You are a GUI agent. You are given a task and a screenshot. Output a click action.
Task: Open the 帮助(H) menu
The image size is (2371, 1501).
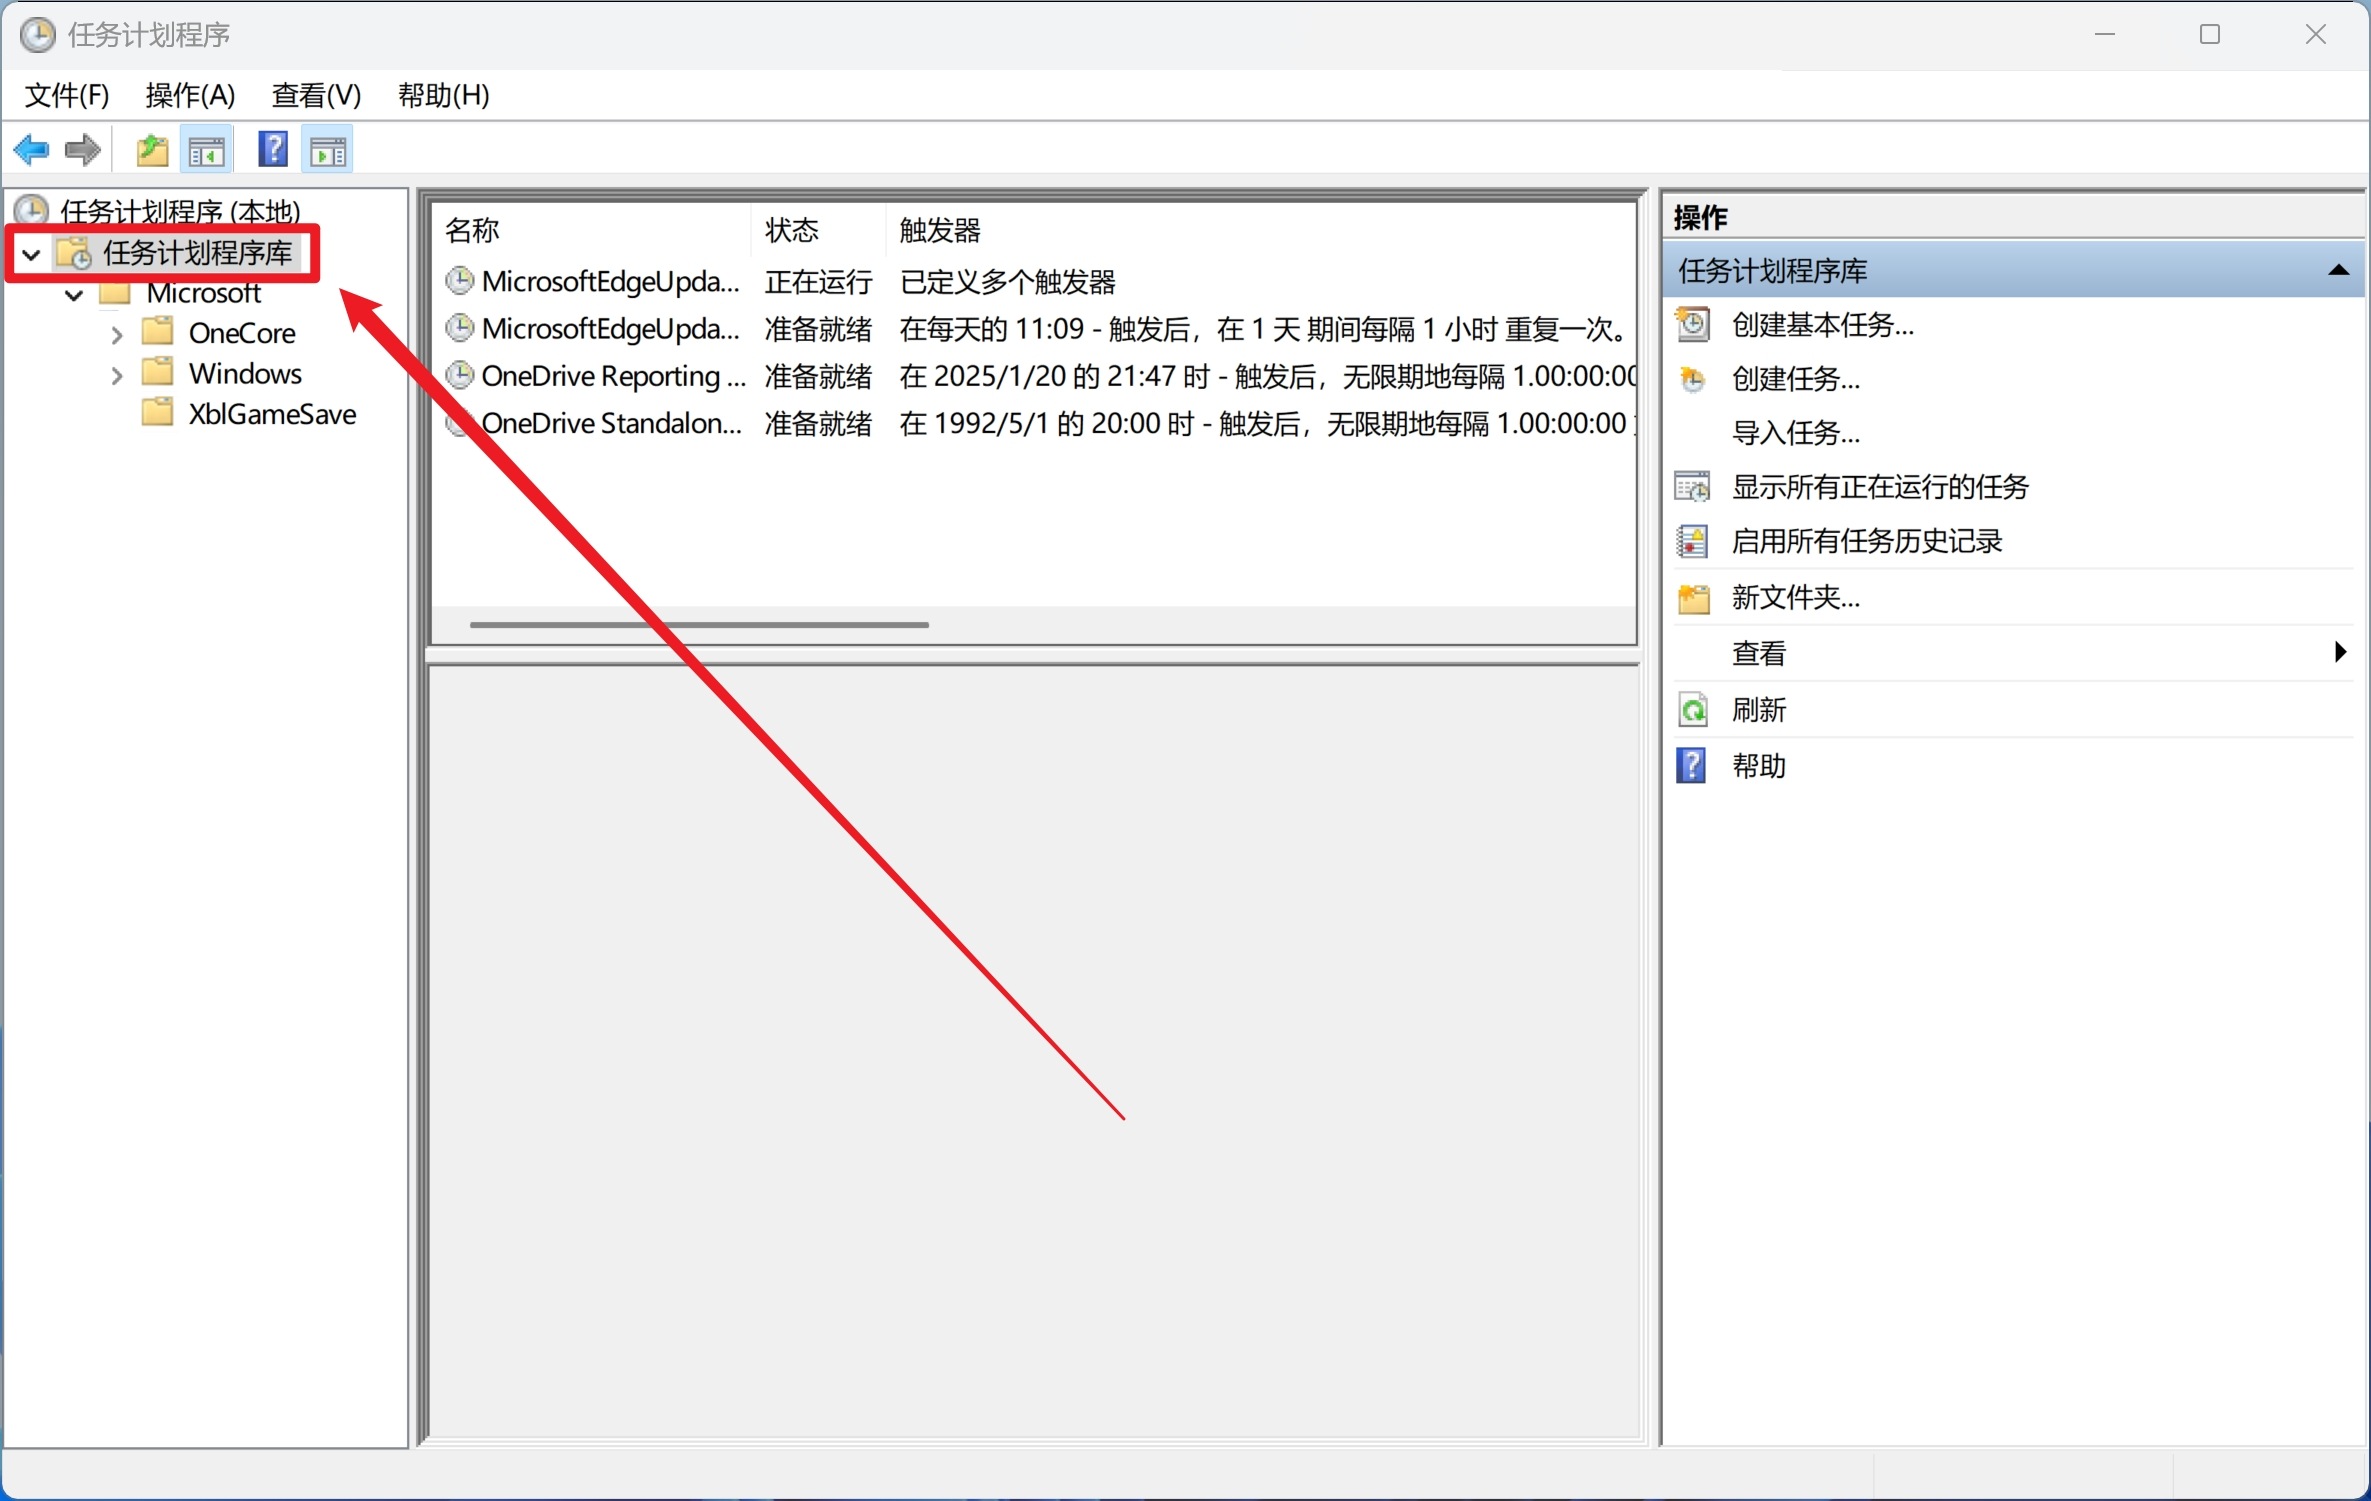(443, 95)
